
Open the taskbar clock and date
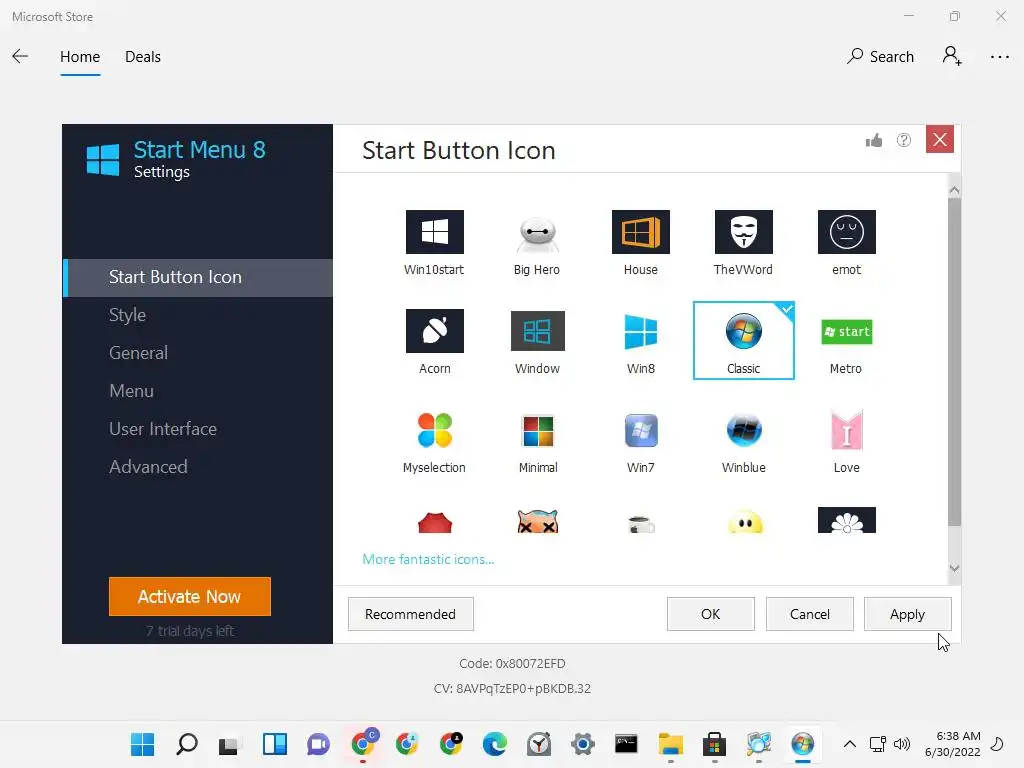click(x=953, y=744)
